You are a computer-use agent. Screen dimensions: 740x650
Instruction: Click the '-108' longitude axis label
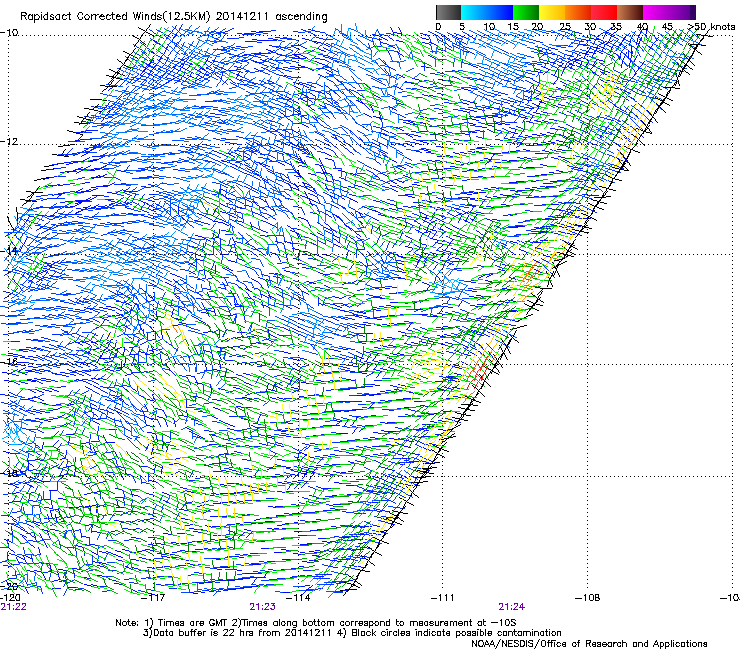pyautogui.click(x=588, y=598)
